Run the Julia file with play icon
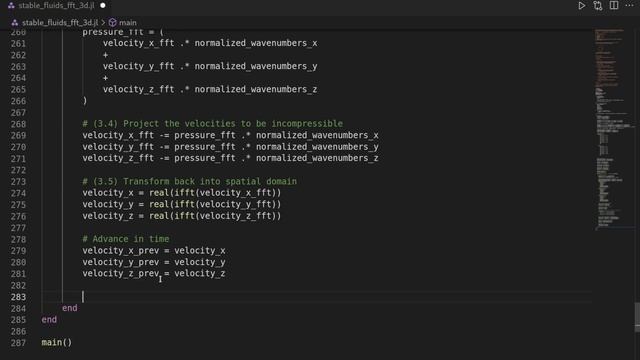The image size is (640, 360). (582, 6)
